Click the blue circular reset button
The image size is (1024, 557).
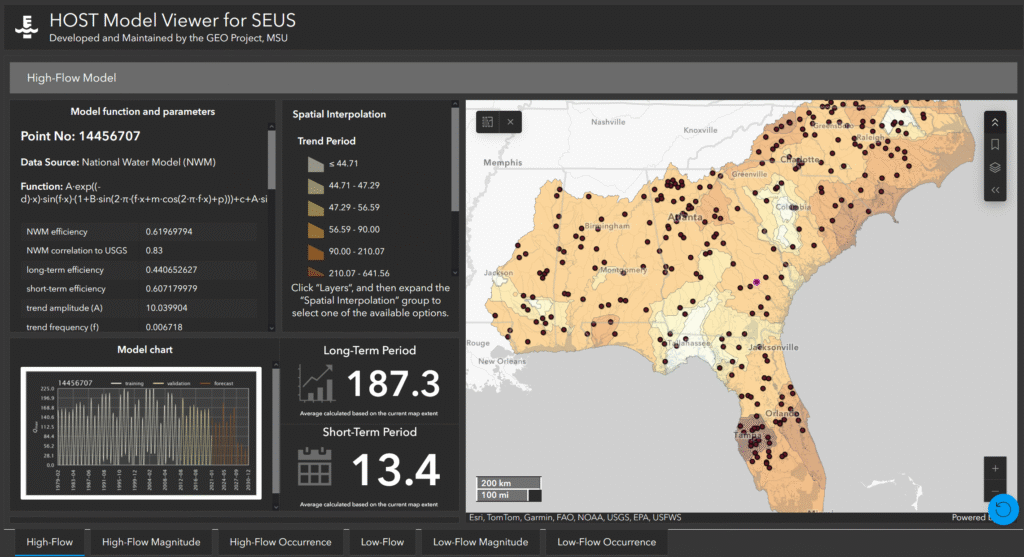click(1003, 509)
